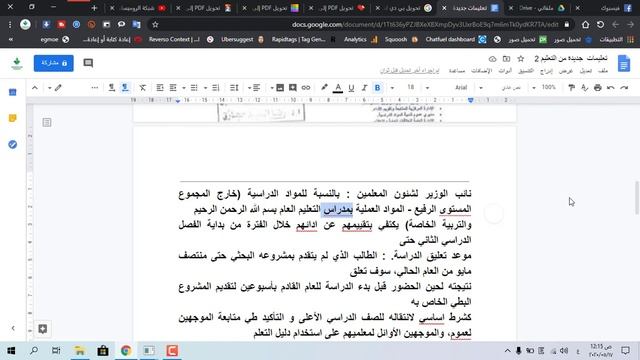Run spell check with the A-check icon
This screenshot has width=640, height=360.
tap(584, 88)
